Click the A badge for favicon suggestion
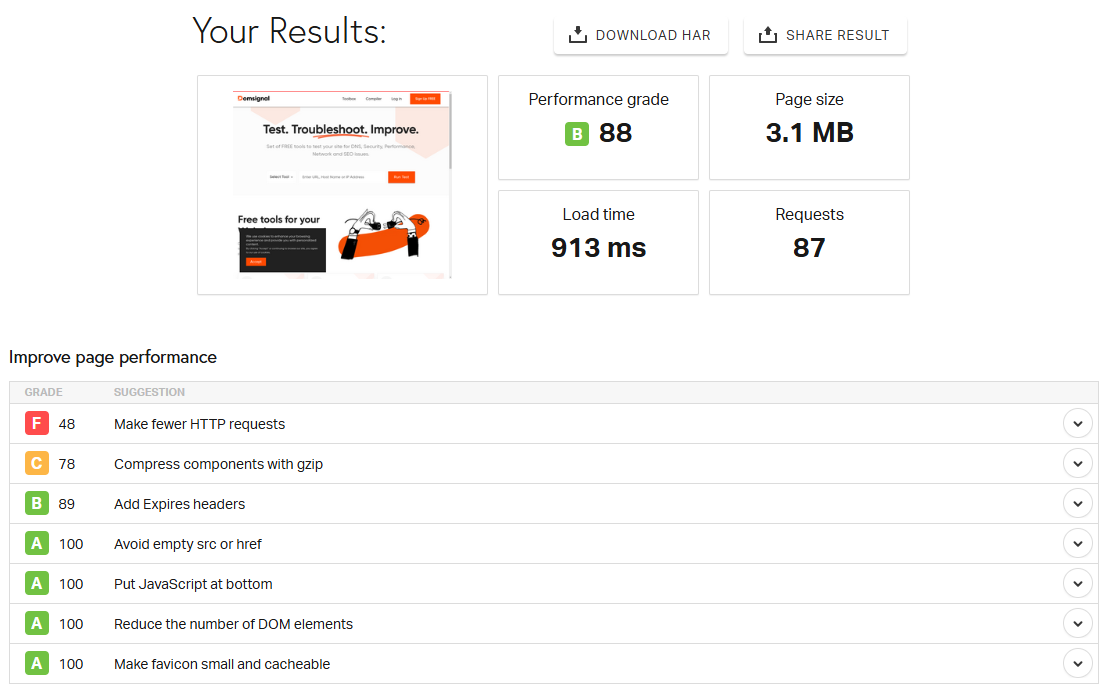This screenshot has width=1106, height=690. 37,663
